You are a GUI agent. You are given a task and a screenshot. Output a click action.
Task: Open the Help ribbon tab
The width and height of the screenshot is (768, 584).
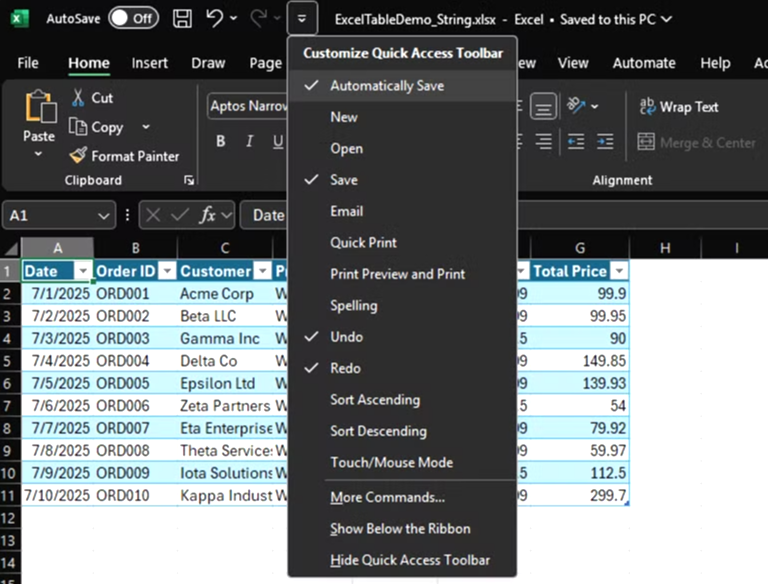click(x=715, y=63)
